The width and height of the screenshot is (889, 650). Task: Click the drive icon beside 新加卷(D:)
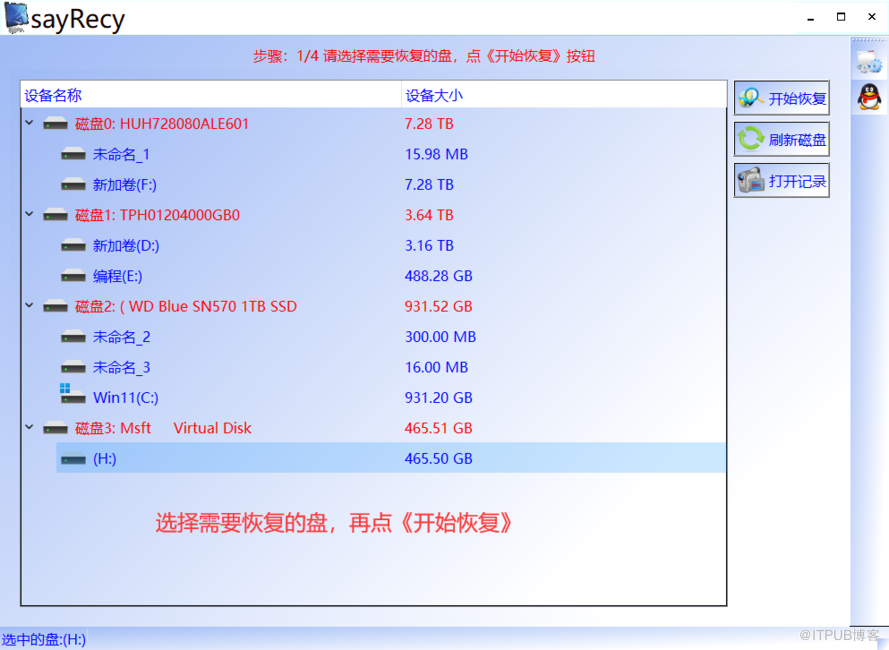click(73, 246)
